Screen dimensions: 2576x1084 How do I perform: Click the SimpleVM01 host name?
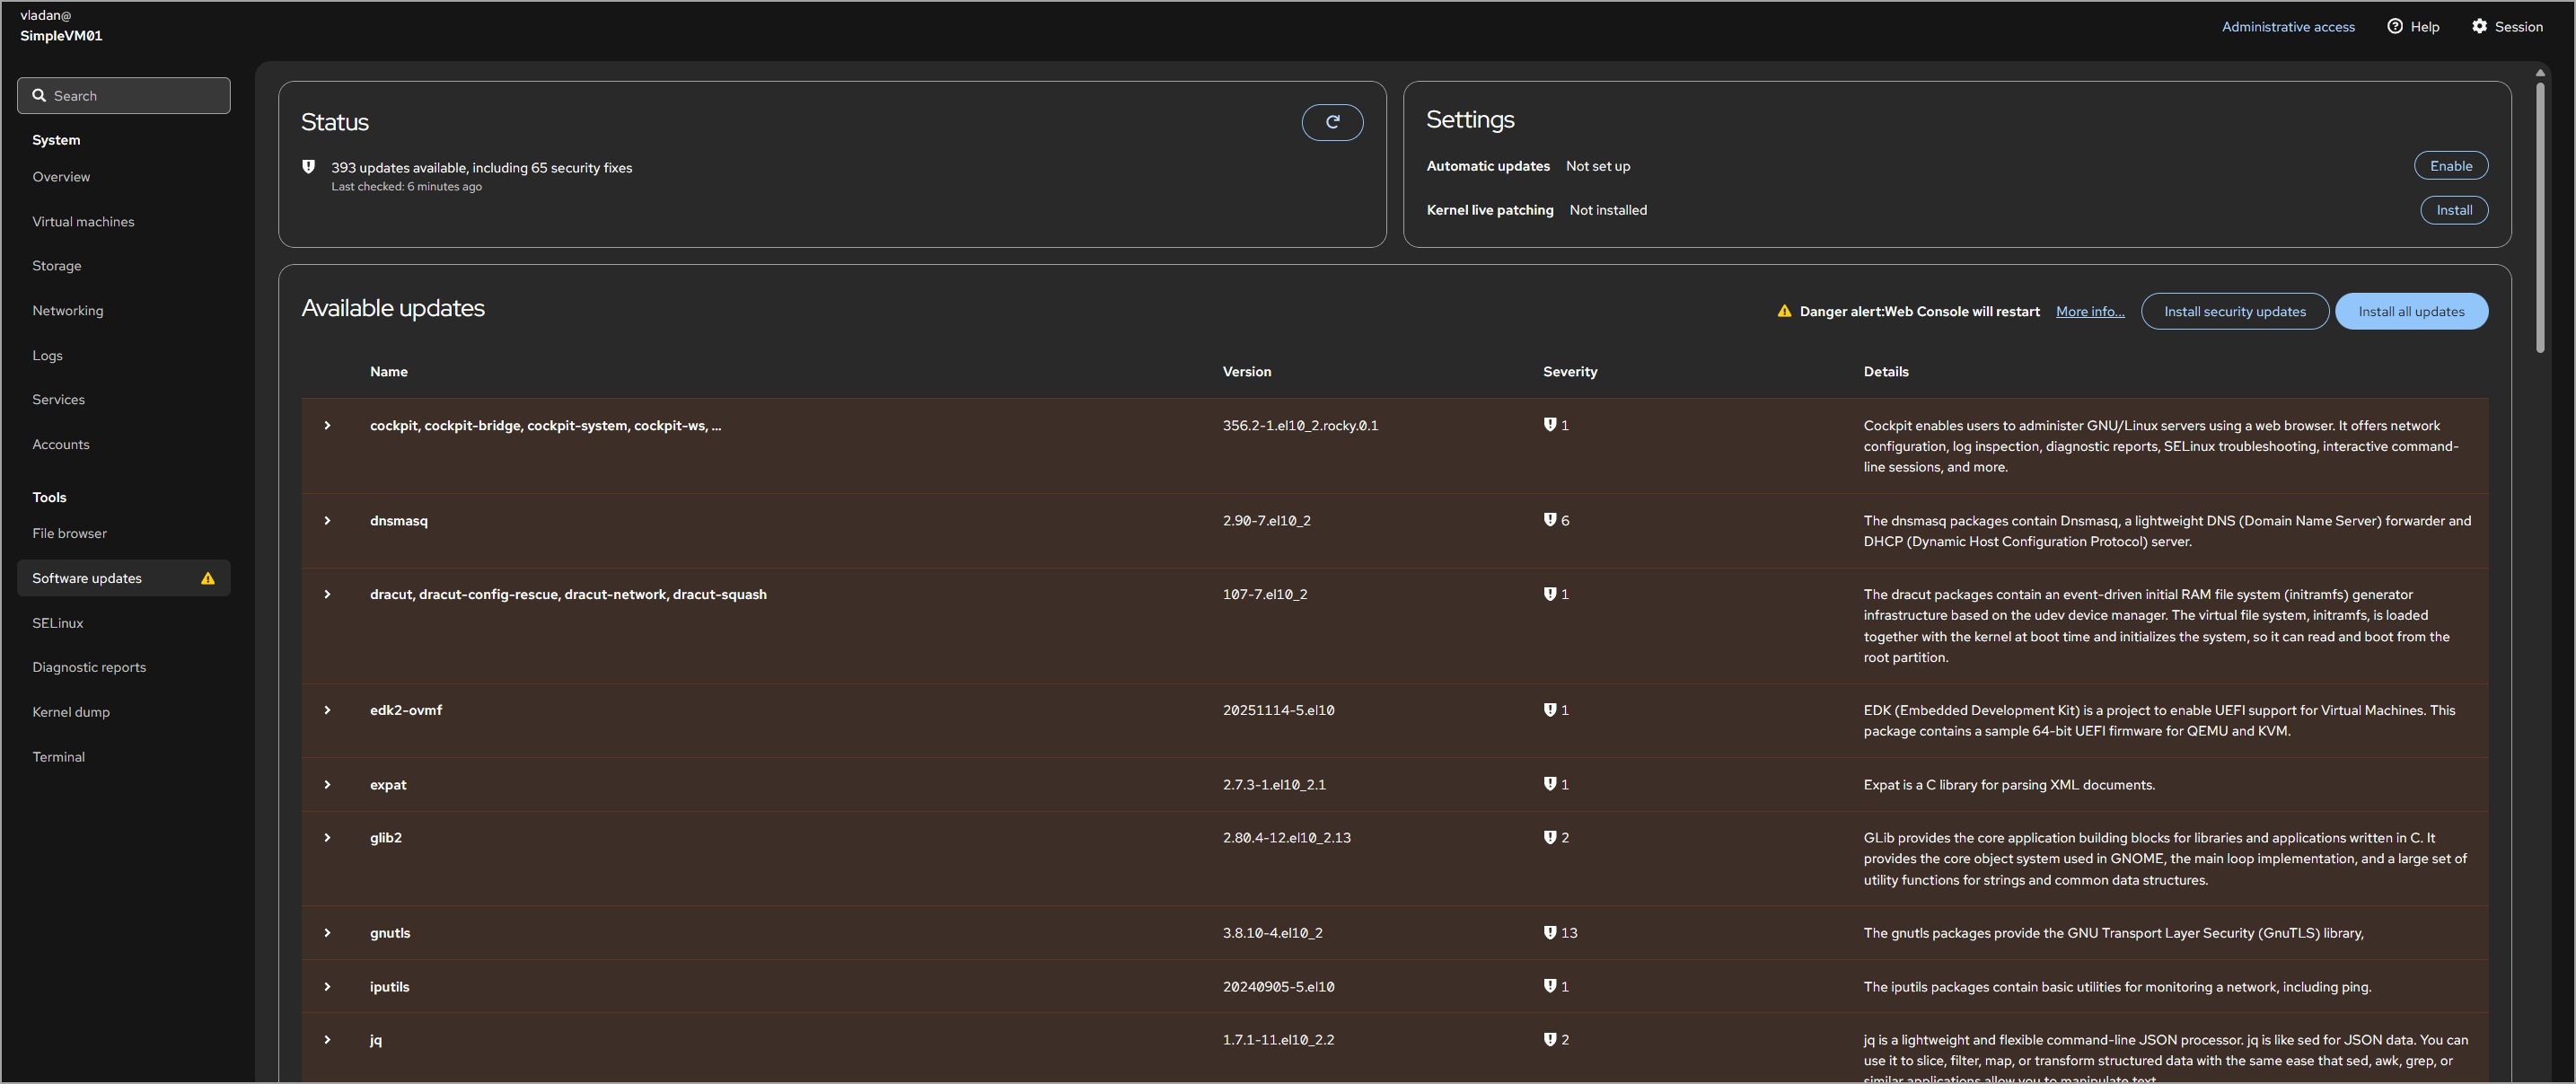pos(61,36)
